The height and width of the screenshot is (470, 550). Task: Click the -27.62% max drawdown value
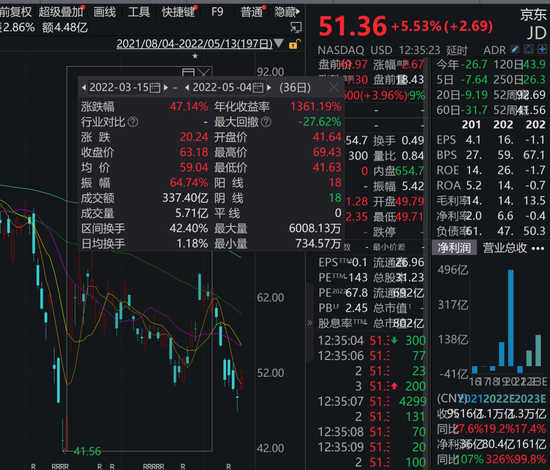pyautogui.click(x=320, y=122)
